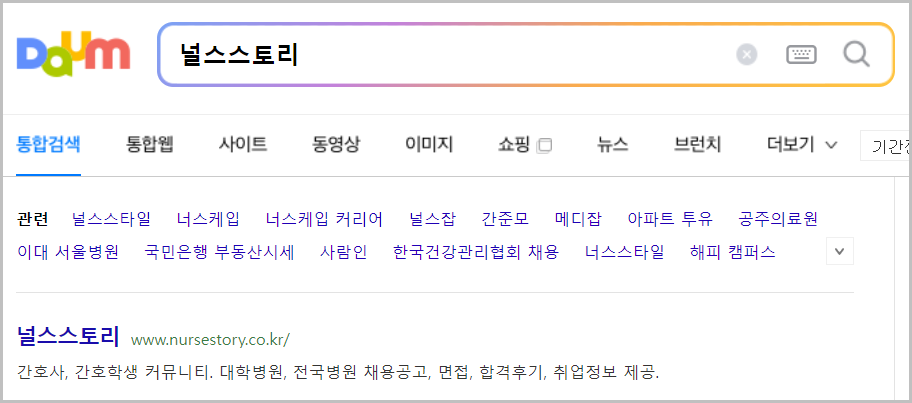
Task: Click related search 메디잡
Action: (x=578, y=219)
